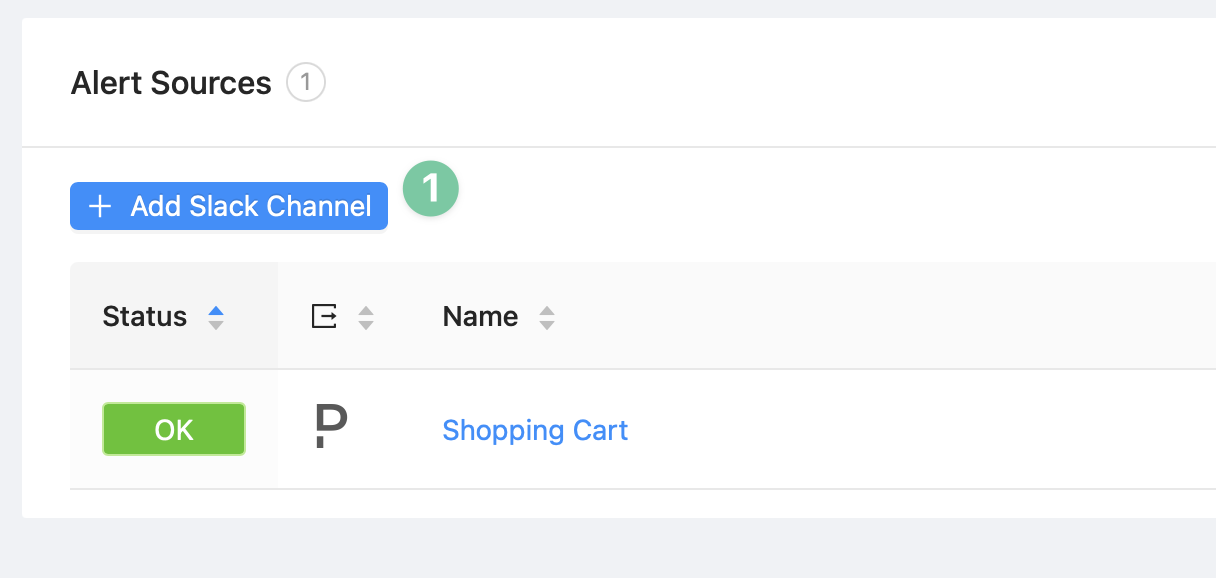The image size is (1216, 578).
Task: Click the Status descending sort arrow
Action: coord(216,325)
